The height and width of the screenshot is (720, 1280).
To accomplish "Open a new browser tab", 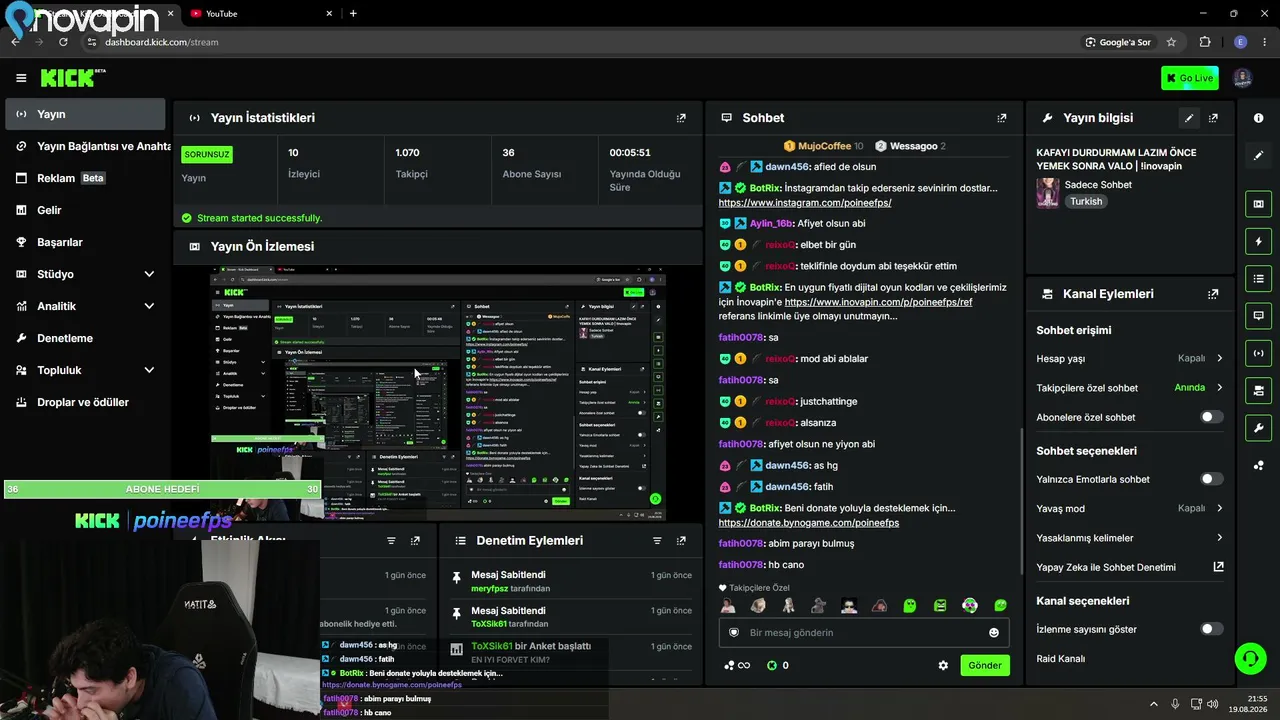I will [353, 13].
